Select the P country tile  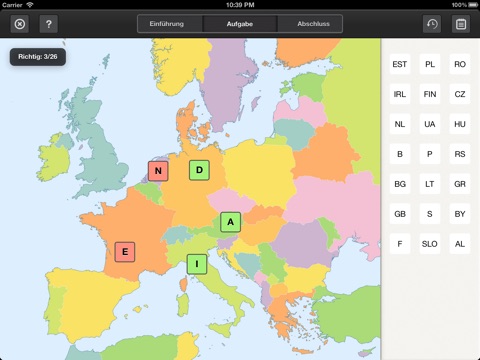(430, 154)
